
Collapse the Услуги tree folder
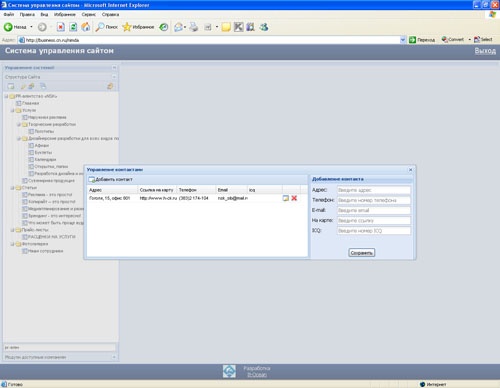click(12, 110)
